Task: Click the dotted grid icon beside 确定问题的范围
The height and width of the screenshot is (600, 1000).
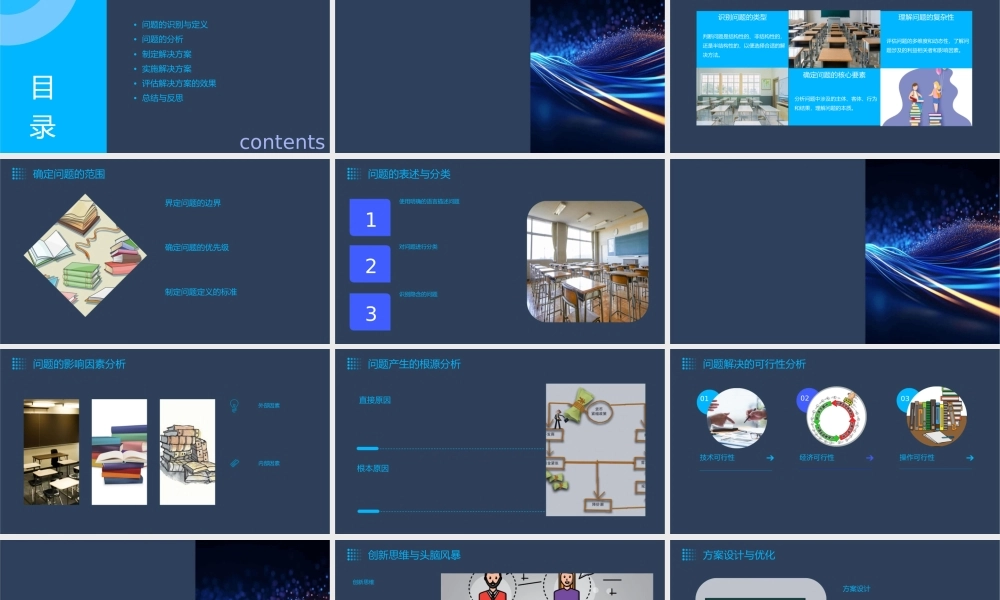Action: pos(18,173)
